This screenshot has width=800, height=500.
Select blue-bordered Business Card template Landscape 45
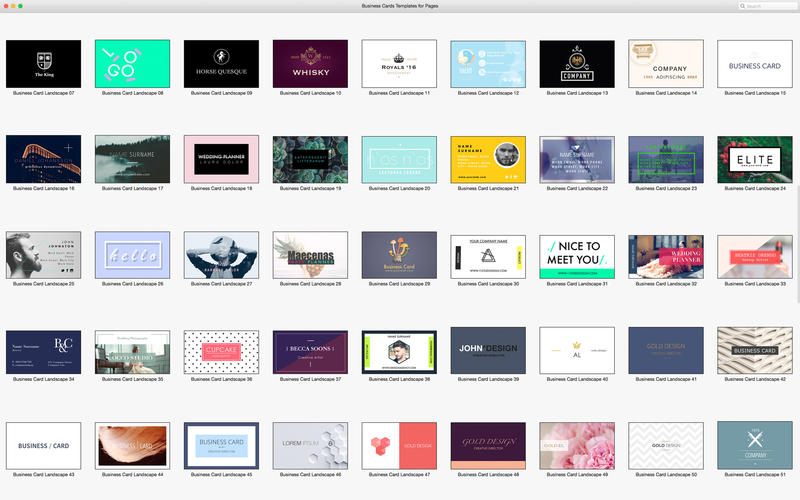pos(221,445)
